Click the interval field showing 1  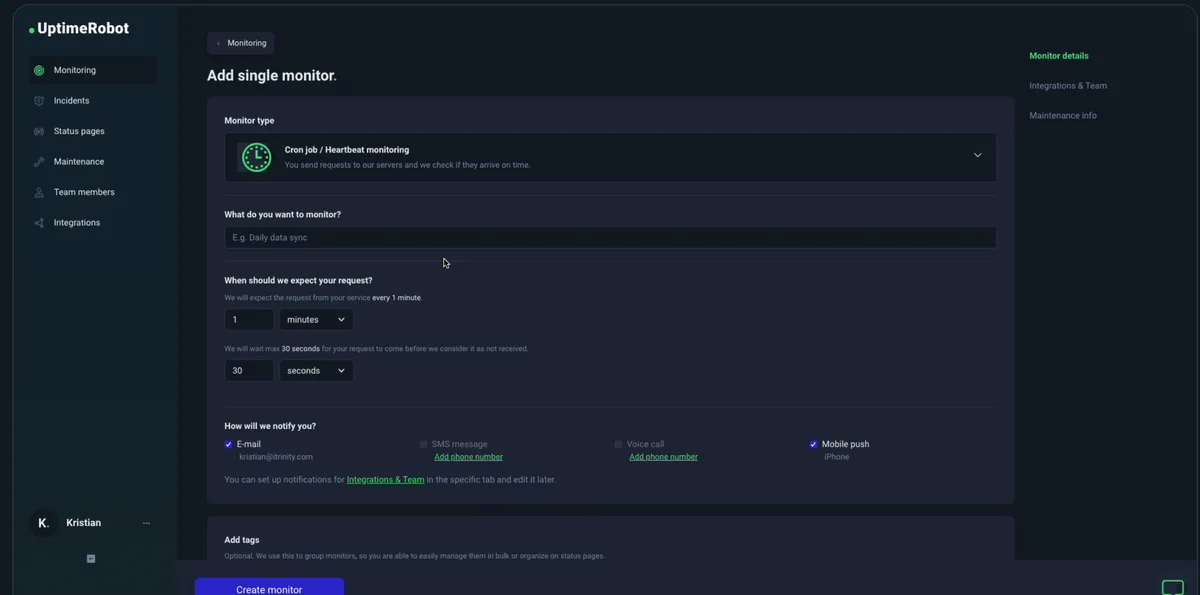point(249,320)
